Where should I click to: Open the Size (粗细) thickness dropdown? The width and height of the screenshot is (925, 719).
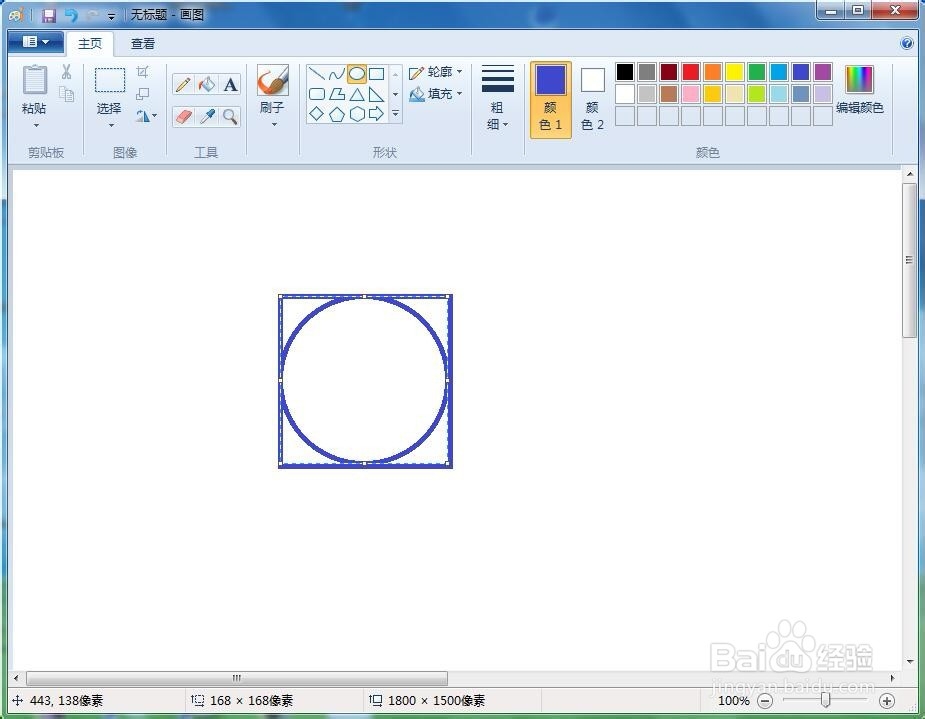(497, 98)
